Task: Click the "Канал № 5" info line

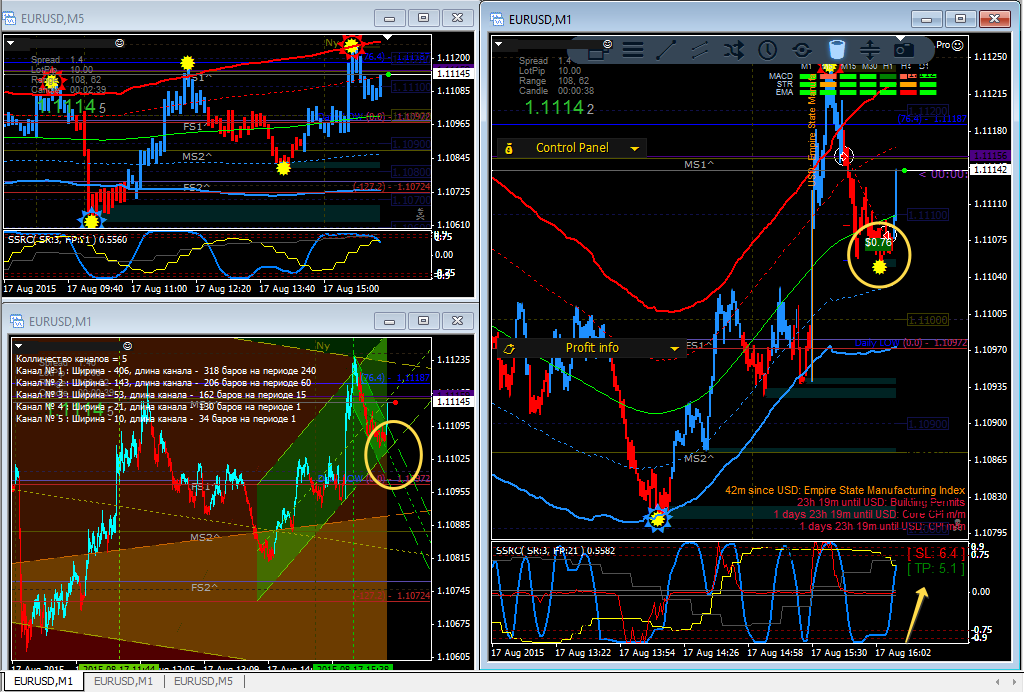Action: coord(155,419)
